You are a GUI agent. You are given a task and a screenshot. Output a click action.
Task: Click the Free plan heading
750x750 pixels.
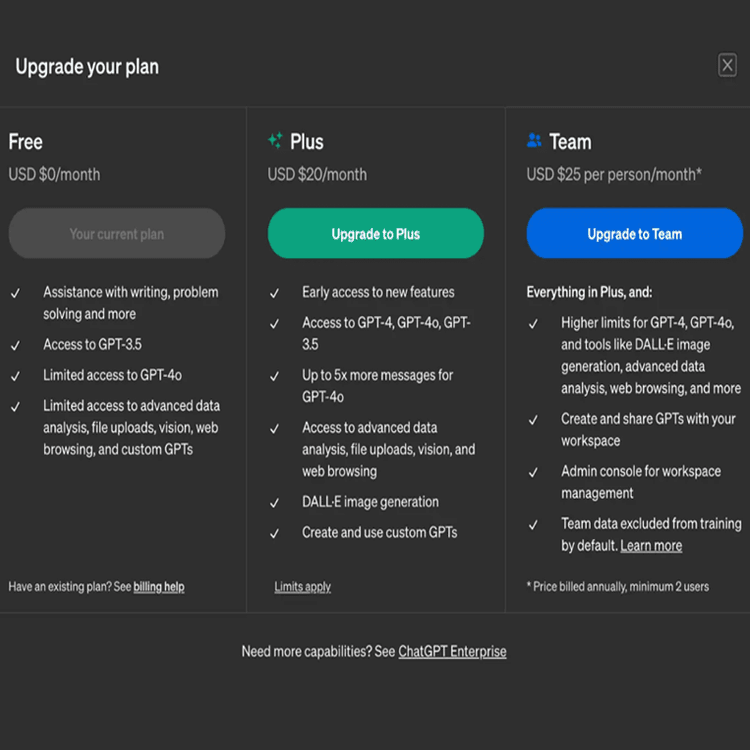(26, 142)
